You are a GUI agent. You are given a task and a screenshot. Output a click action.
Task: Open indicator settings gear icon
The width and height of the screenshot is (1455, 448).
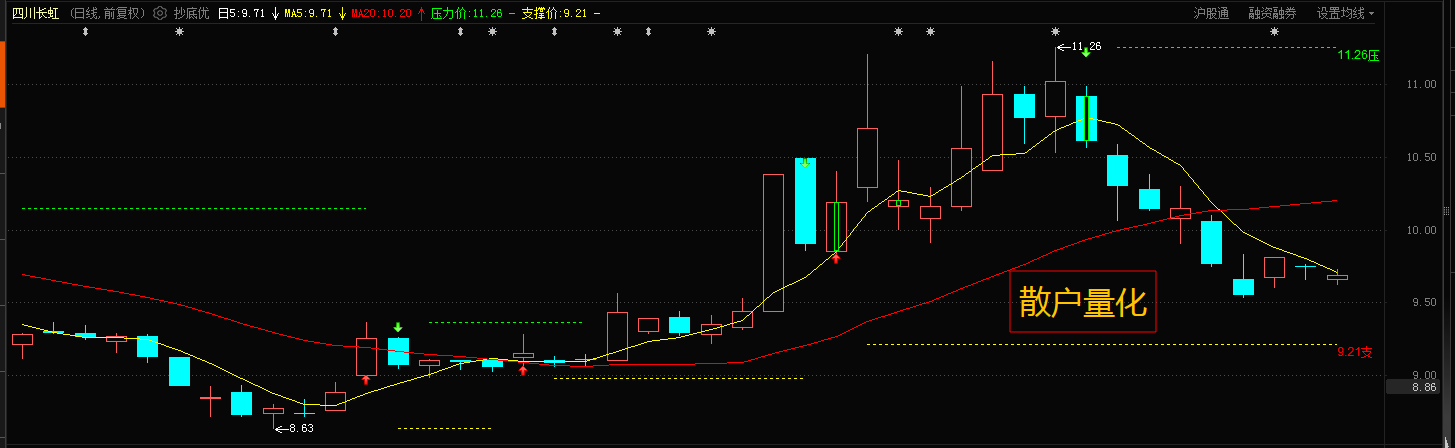160,14
